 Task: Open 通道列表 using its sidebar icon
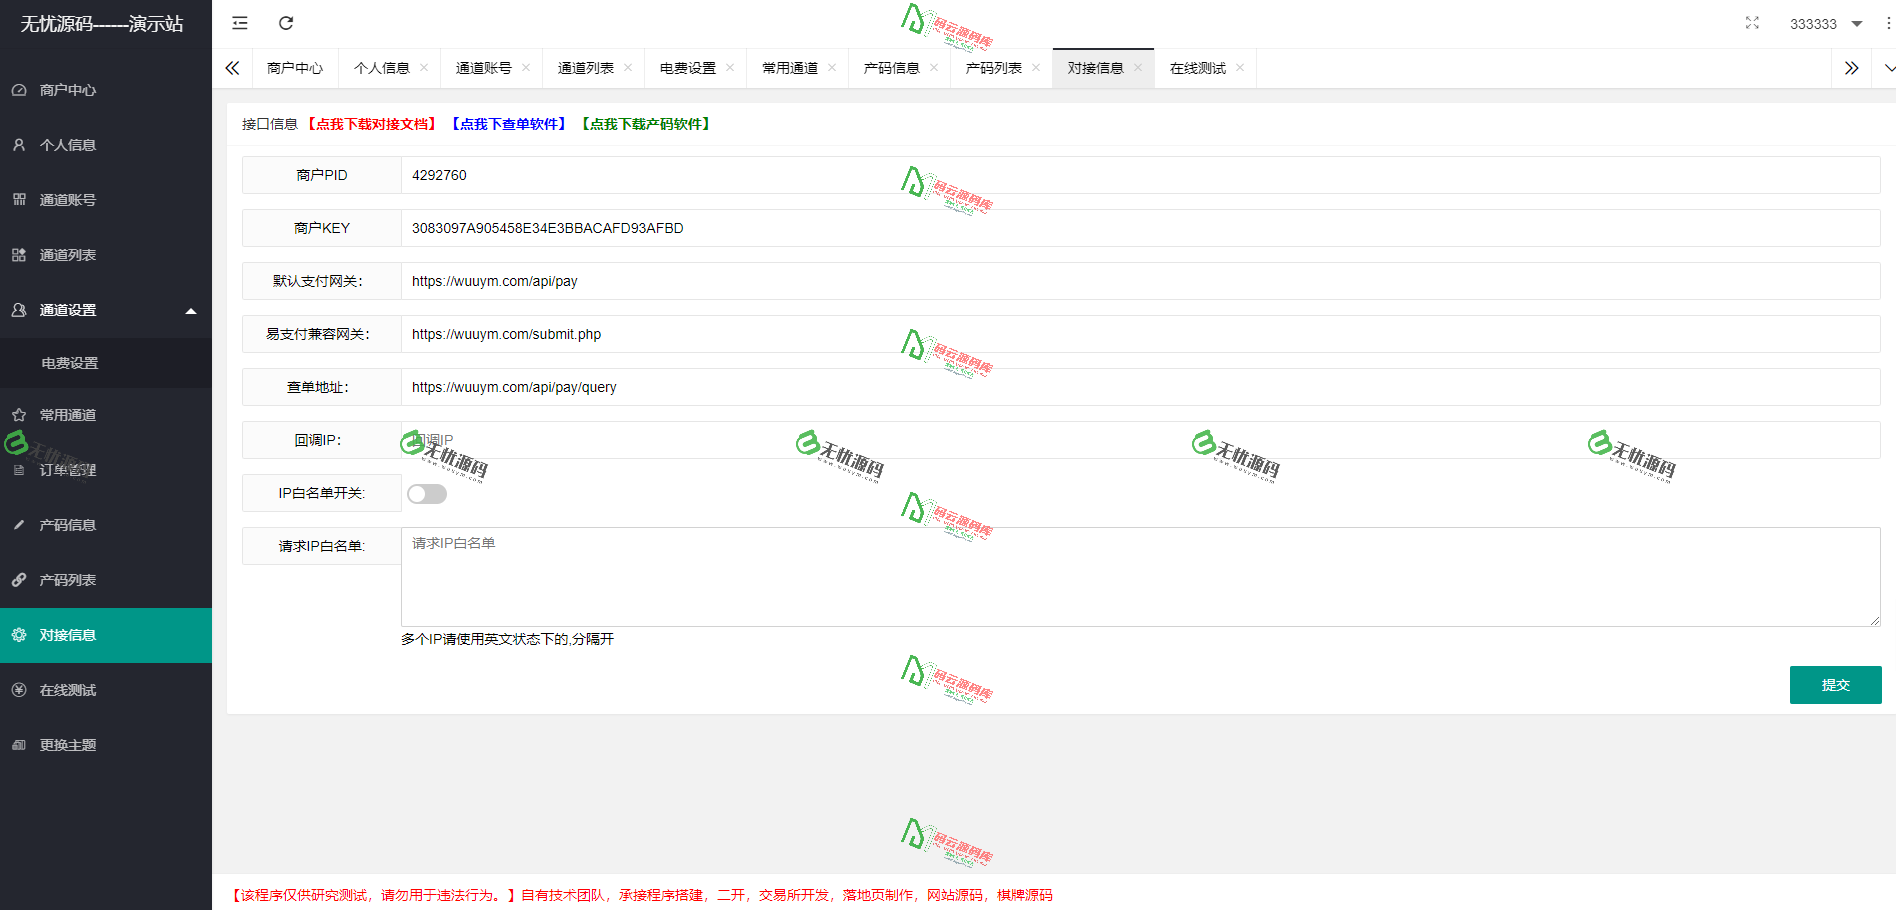[18, 254]
